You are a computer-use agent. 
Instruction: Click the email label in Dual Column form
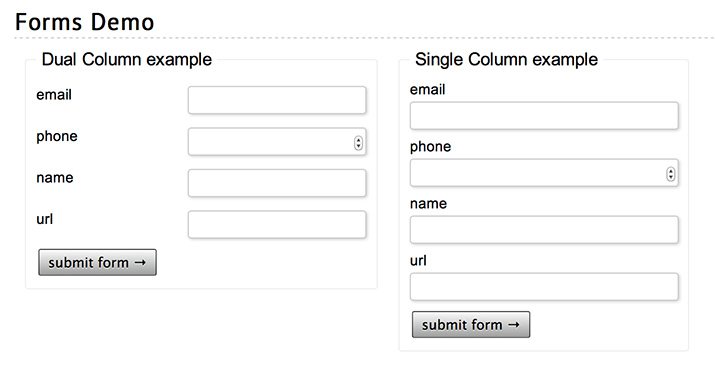pos(54,95)
